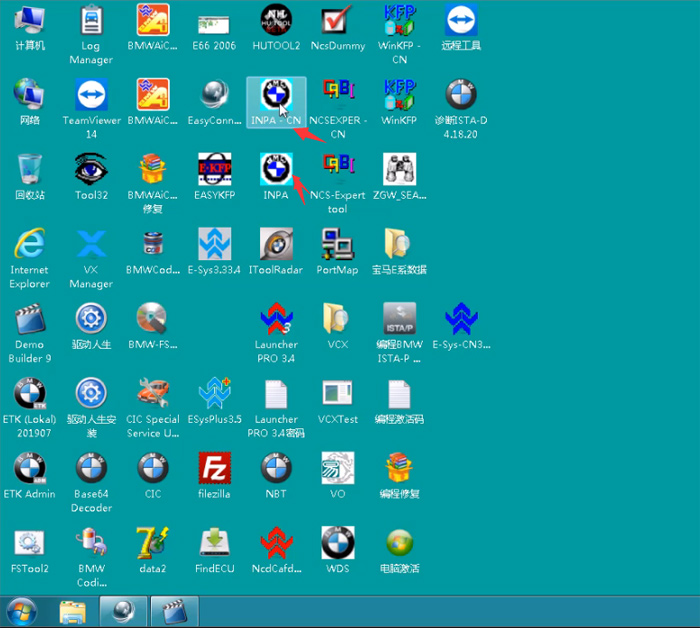Open the Windows Start menu
The width and height of the screenshot is (700, 628).
coord(21,612)
